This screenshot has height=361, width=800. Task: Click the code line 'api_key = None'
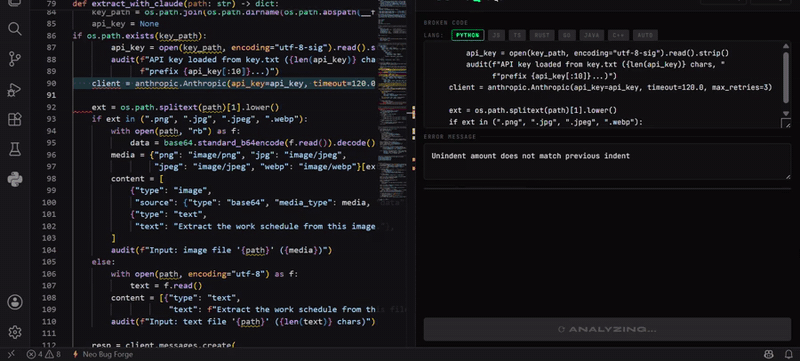coord(125,24)
